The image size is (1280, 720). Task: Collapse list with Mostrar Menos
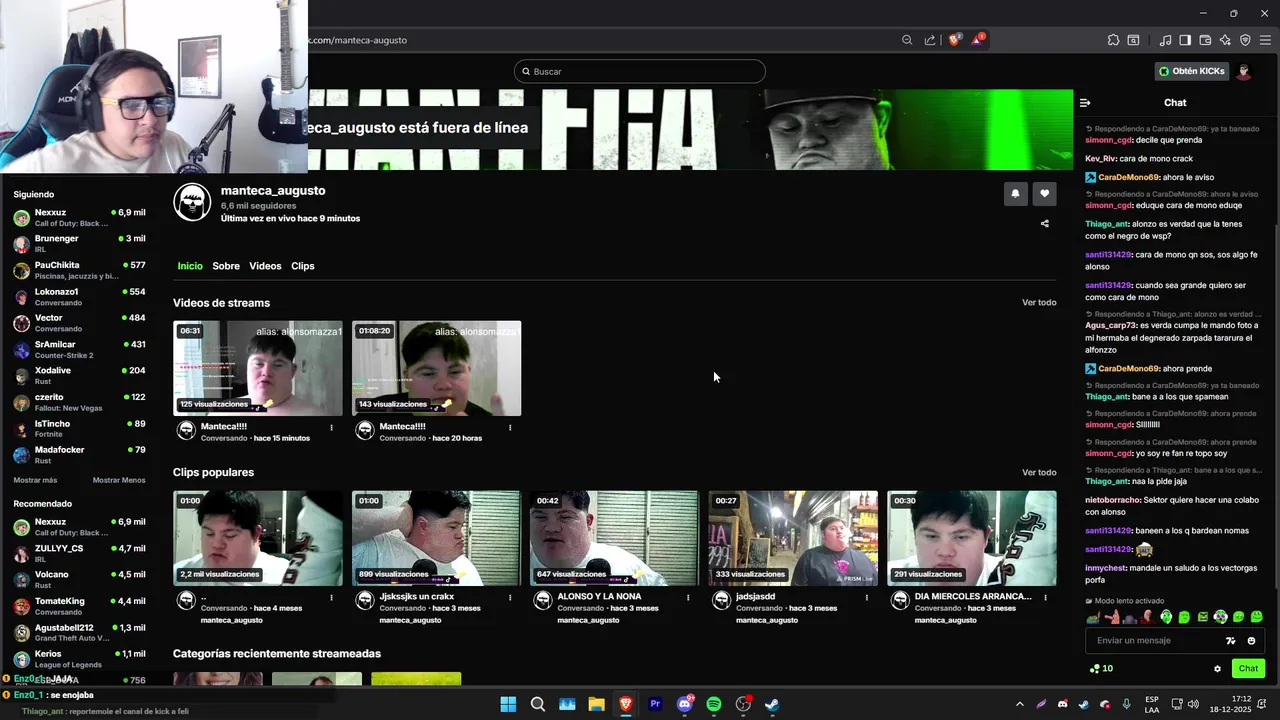(x=119, y=480)
